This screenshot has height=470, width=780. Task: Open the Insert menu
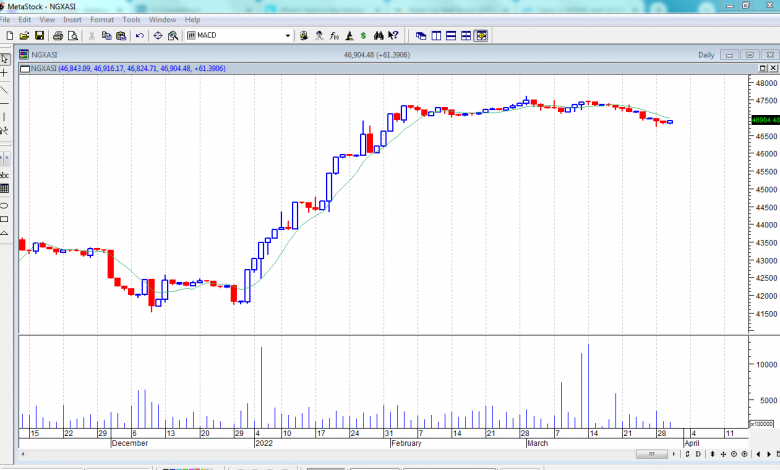pos(72,19)
